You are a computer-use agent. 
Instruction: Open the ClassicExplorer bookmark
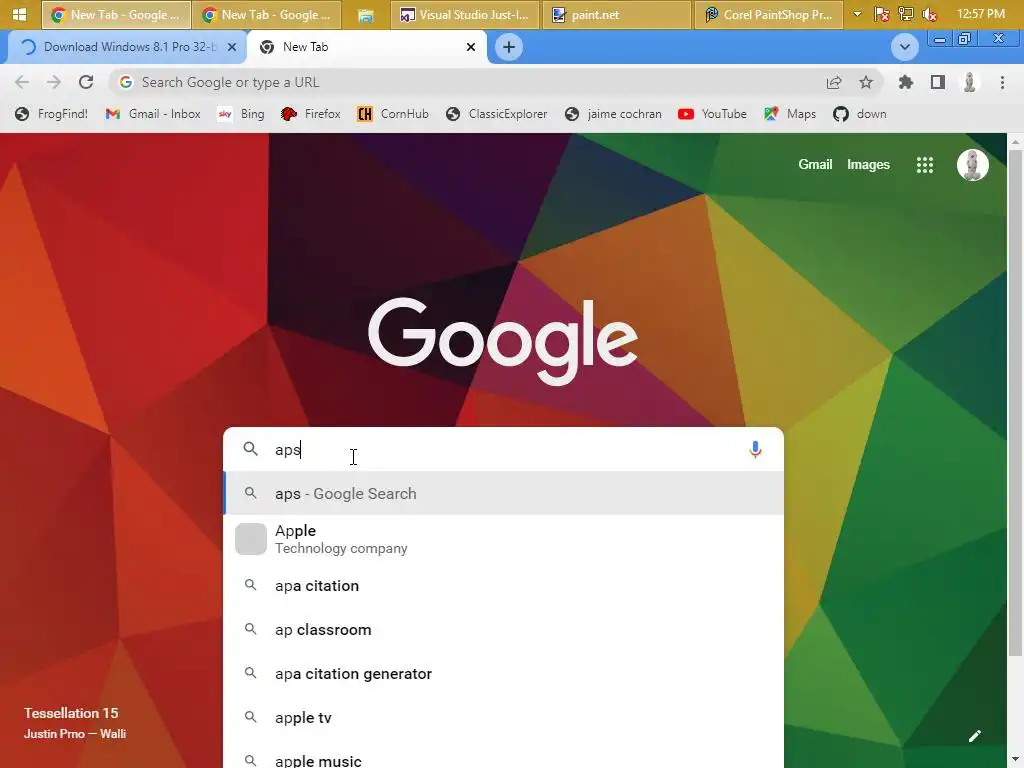tap(497, 114)
